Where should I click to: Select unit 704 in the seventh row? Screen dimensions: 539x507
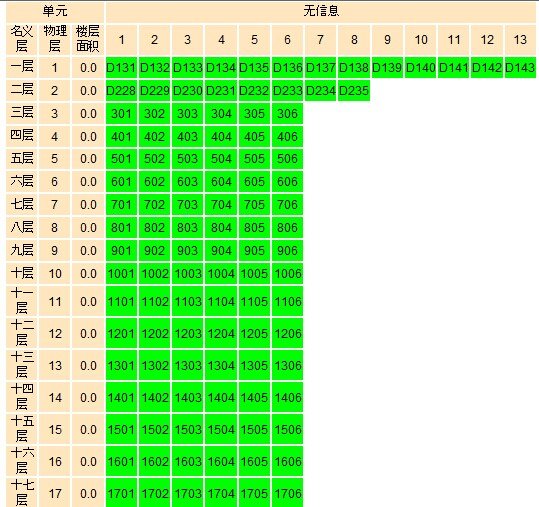pos(221,205)
